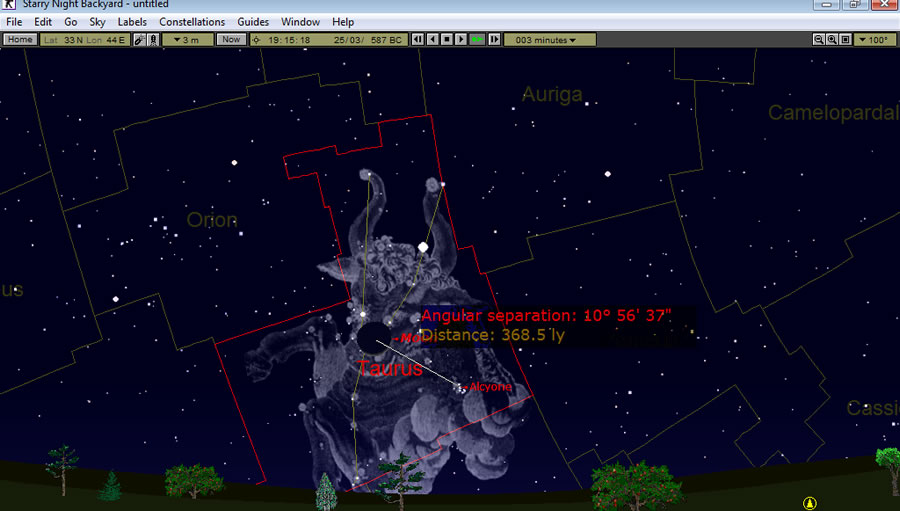The image size is (900, 511).
Task: Open the Help menu
Action: pyautogui.click(x=343, y=22)
